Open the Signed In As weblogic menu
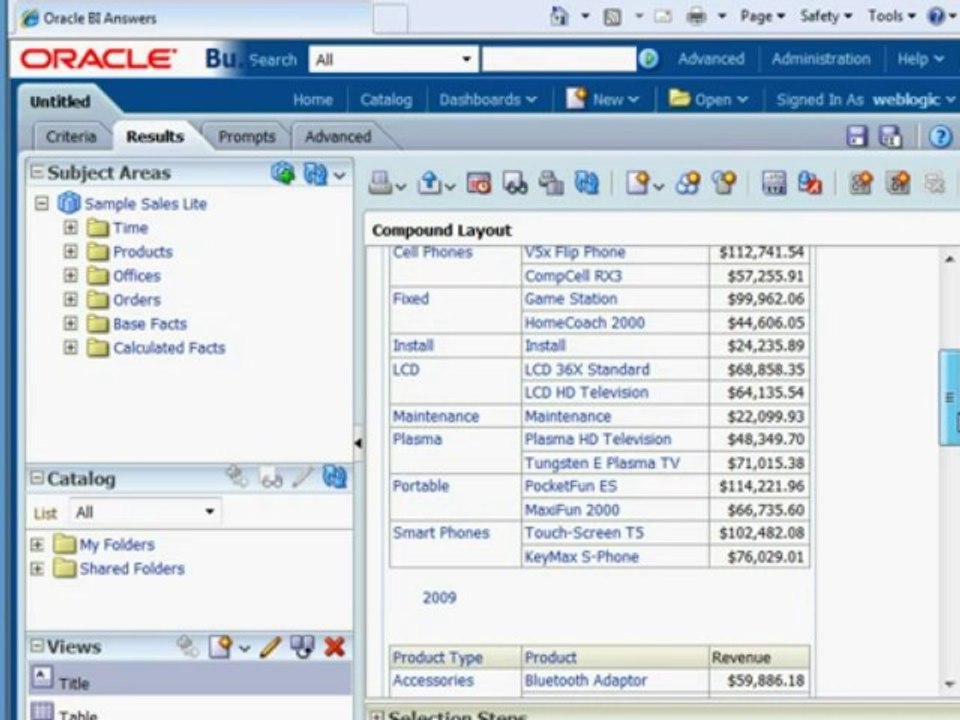This screenshot has width=960, height=720. 865,99
